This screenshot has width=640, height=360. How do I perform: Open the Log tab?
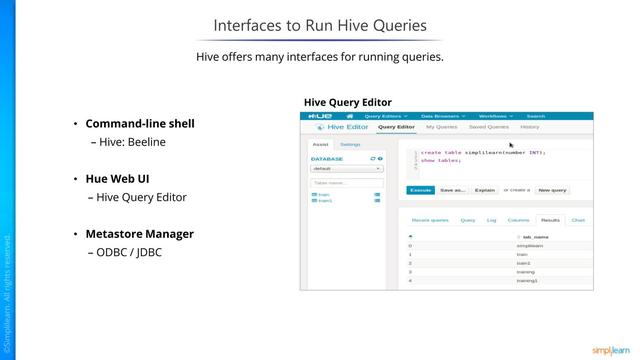(491, 220)
